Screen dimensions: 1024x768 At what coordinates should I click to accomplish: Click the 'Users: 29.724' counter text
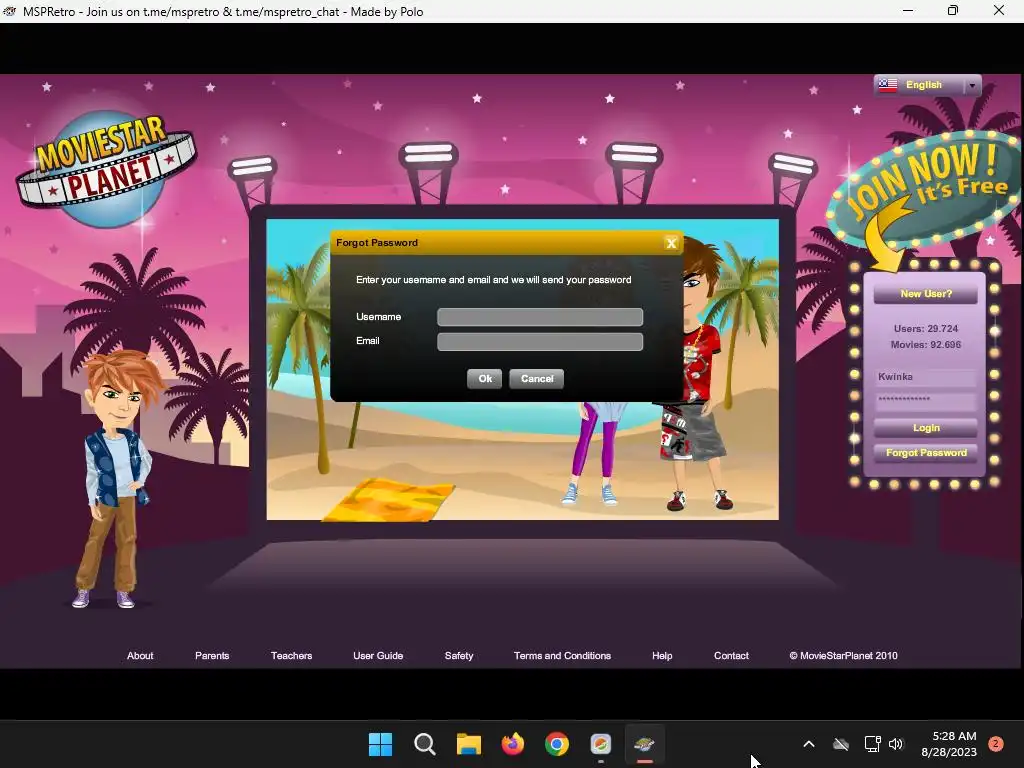tap(925, 328)
